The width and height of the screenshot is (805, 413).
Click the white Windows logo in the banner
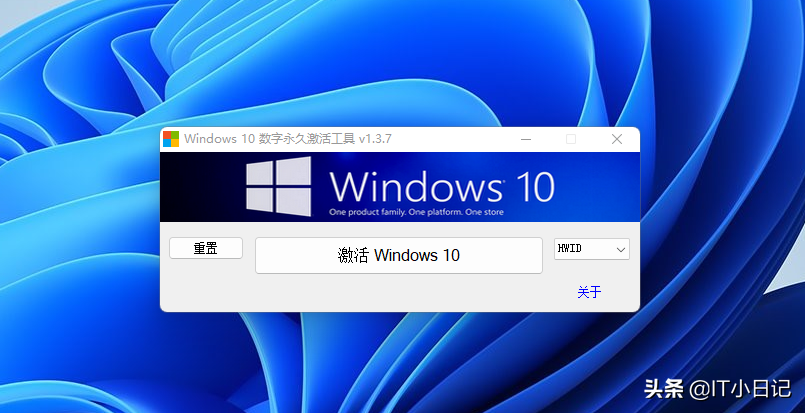coord(279,186)
